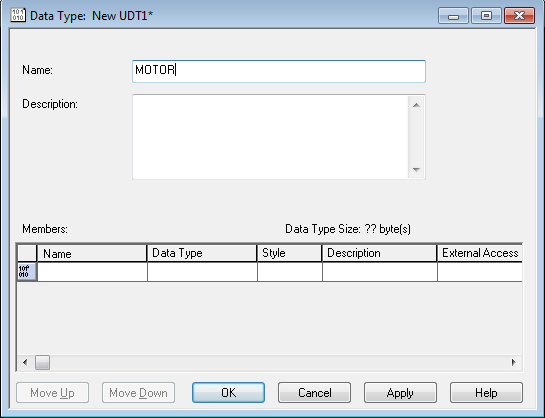Open Help for this dialog

click(486, 393)
